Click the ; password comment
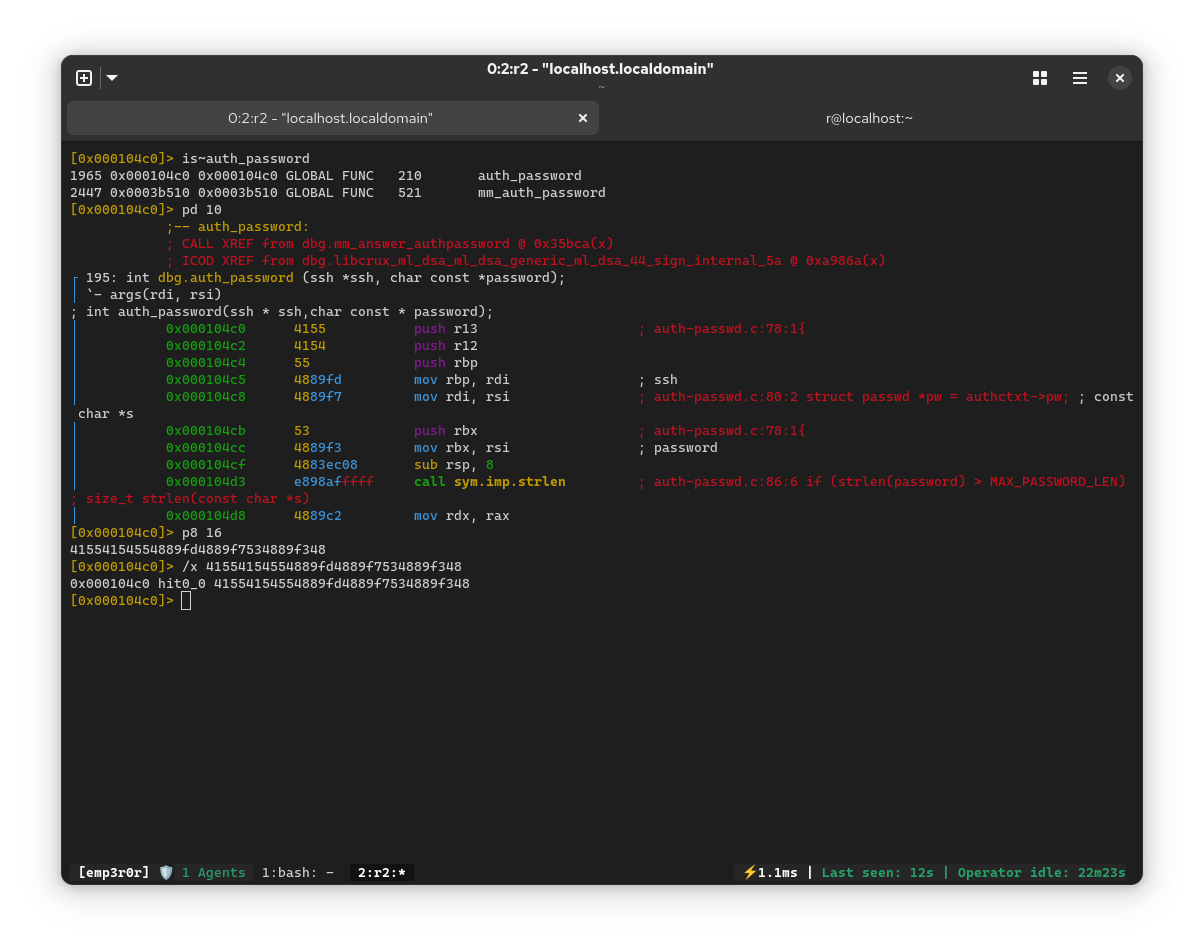1204x952 pixels. 678,448
